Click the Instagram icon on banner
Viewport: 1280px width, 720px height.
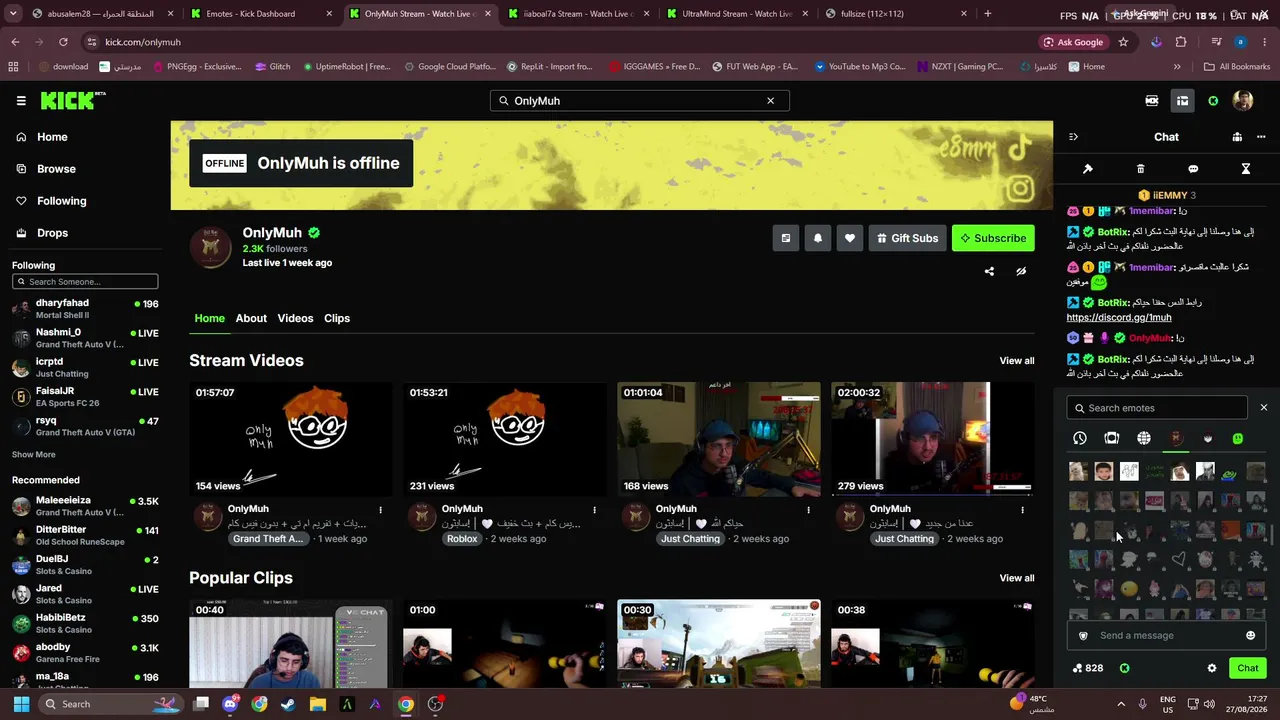1020,187
